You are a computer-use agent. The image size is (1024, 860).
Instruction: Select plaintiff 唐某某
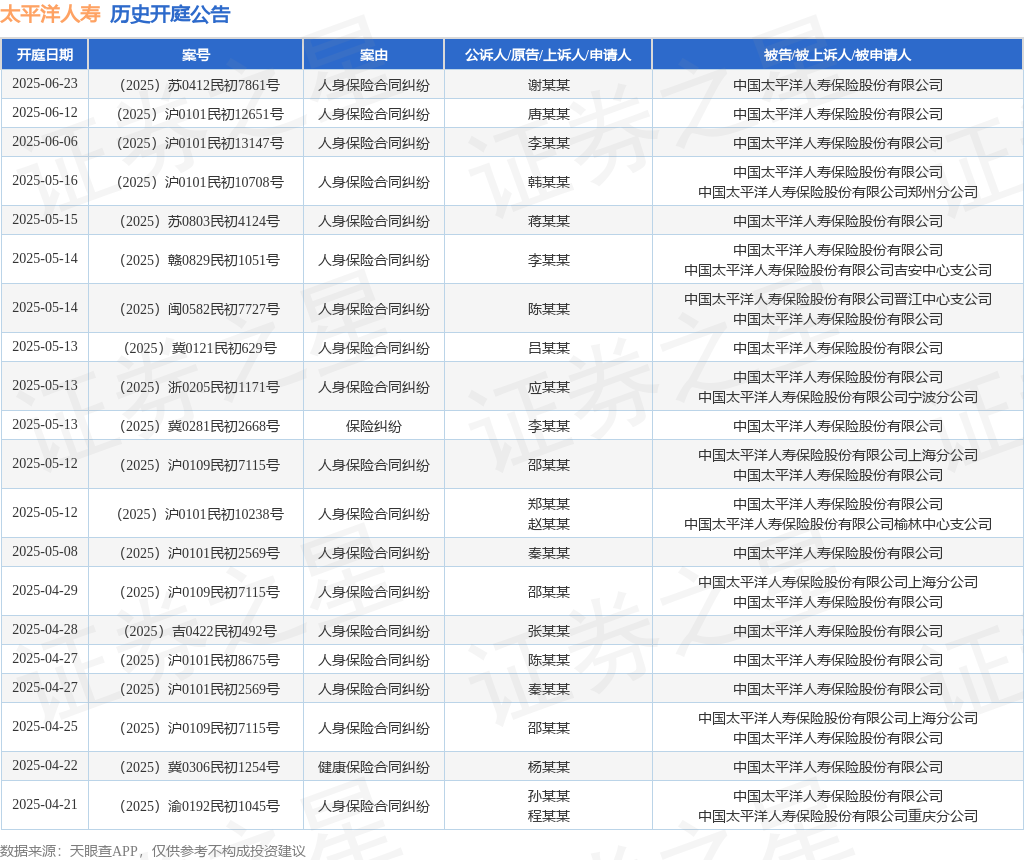(x=549, y=114)
